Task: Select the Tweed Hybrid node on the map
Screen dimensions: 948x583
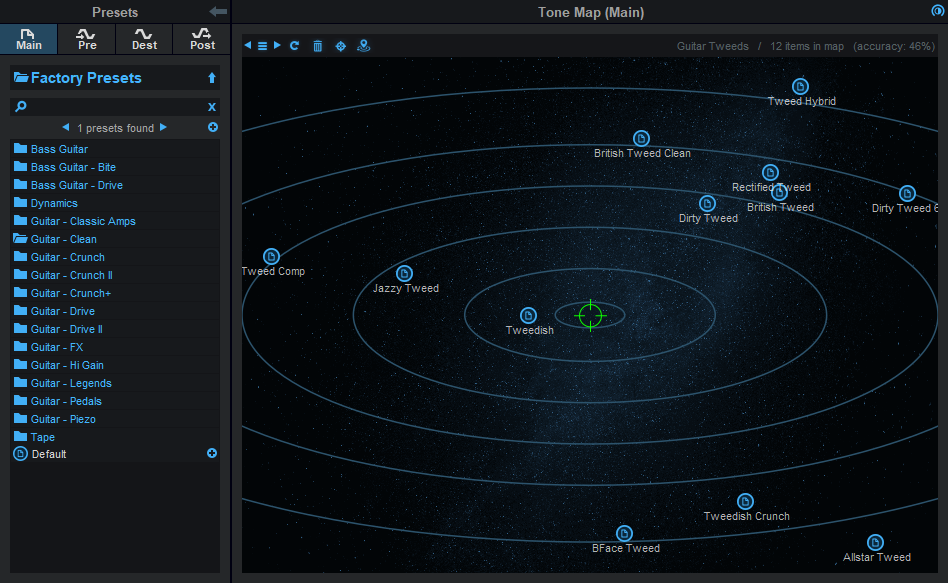Action: [x=800, y=86]
